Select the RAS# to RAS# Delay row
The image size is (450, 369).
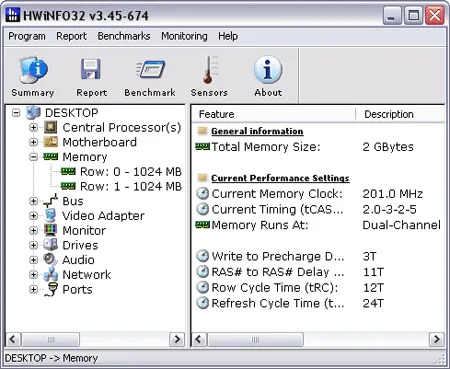[278, 272]
